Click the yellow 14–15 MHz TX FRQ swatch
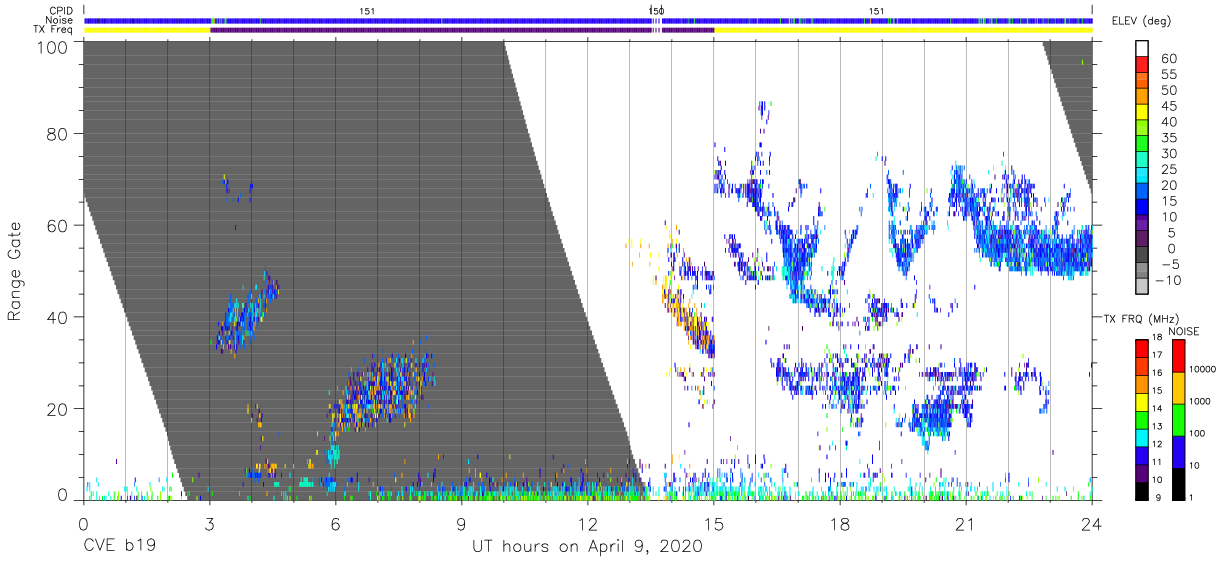This screenshot has width=1228, height=567. (1141, 401)
